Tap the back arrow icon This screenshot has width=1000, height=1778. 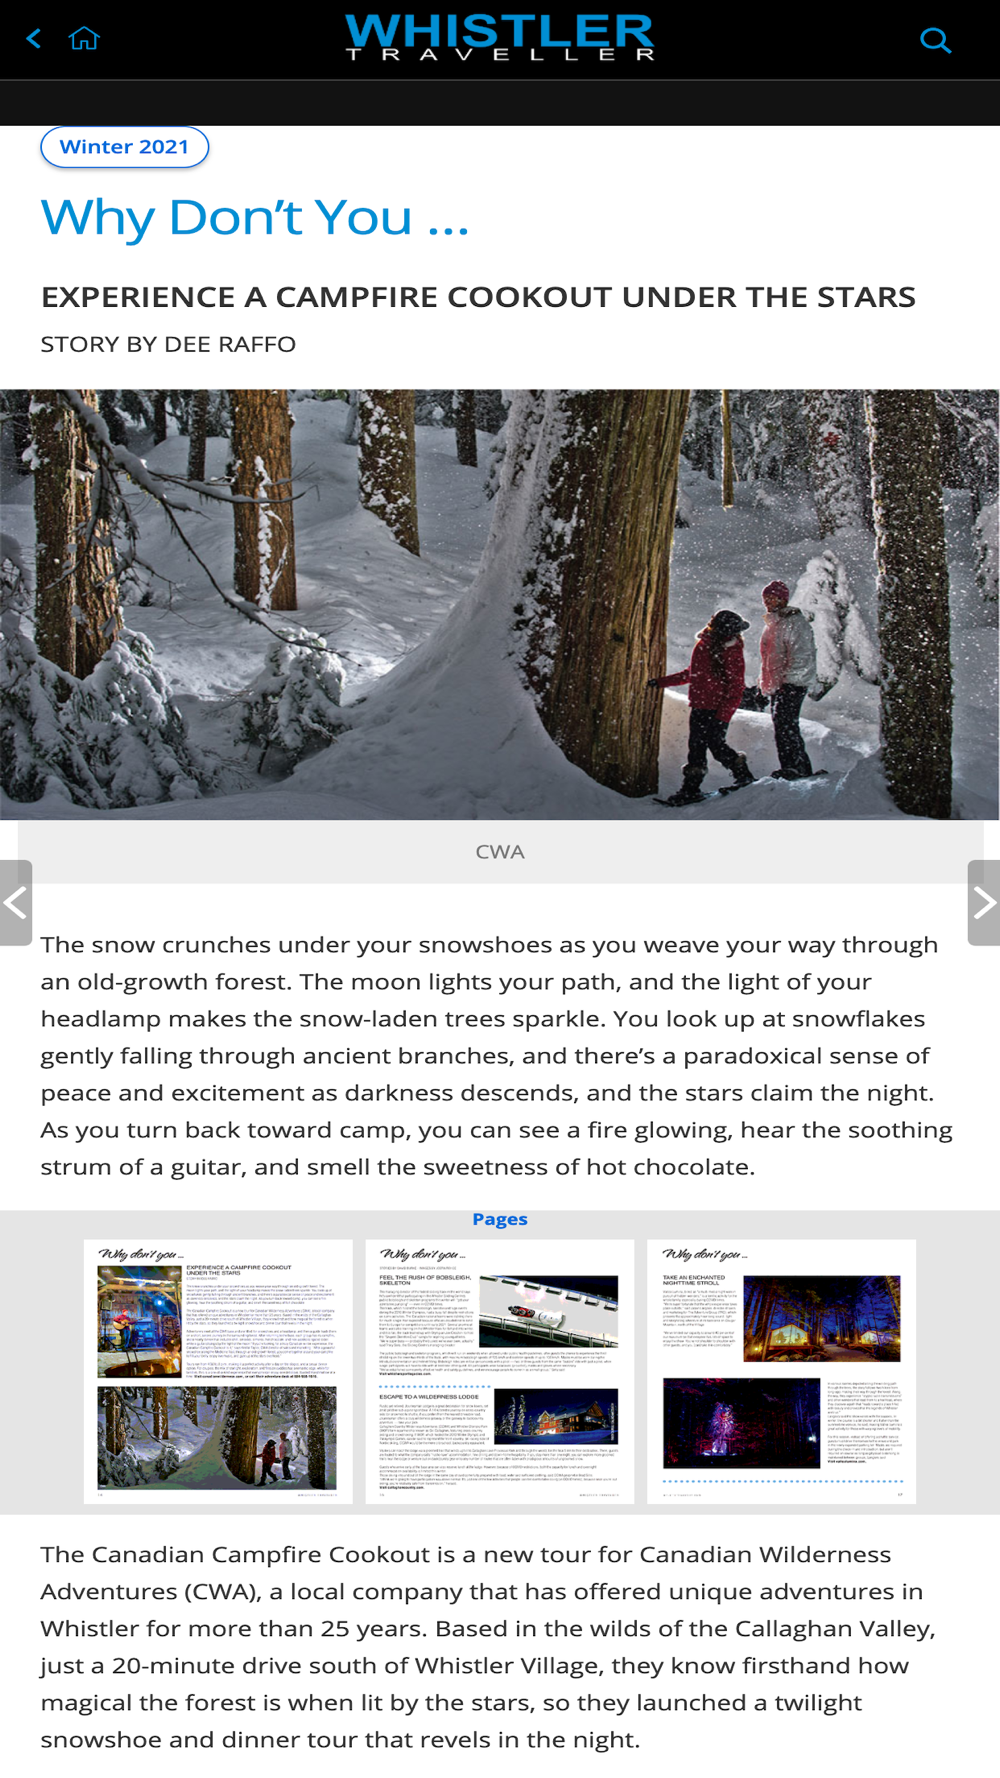34,39
